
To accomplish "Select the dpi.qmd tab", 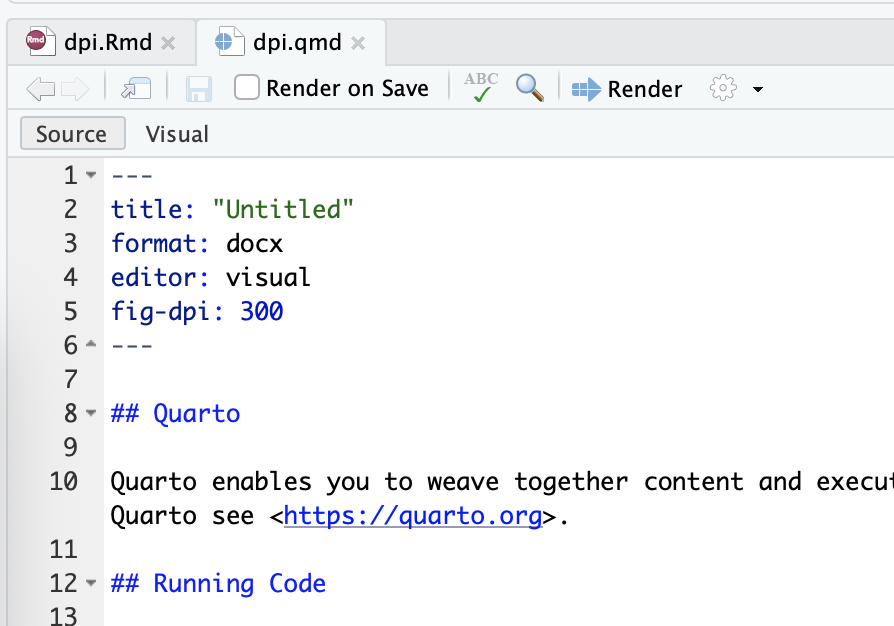I will [x=297, y=42].
